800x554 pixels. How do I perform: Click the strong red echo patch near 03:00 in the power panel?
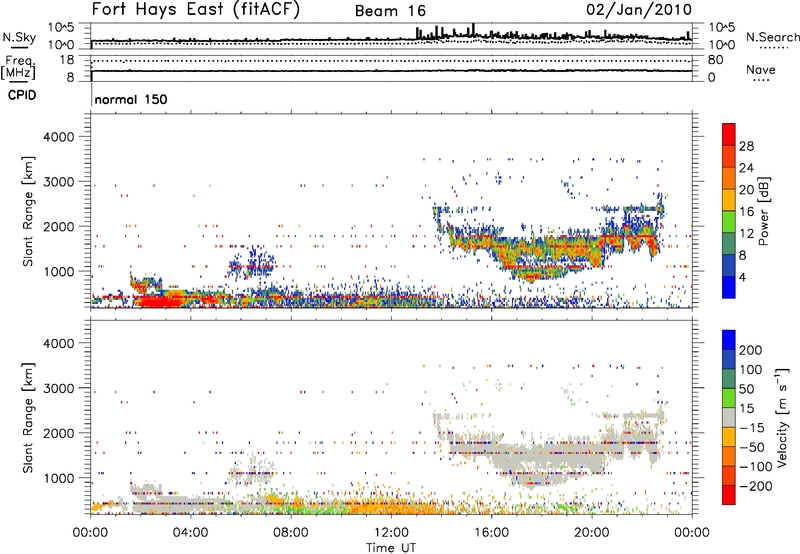click(159, 301)
